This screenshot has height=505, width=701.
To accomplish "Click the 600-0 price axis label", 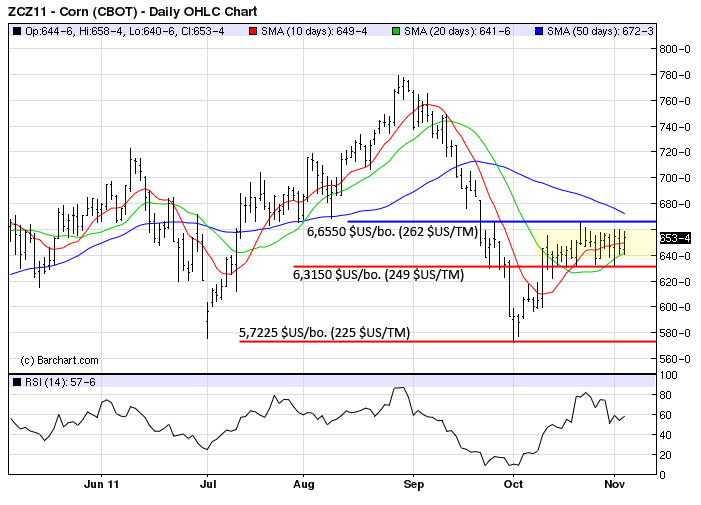I will tap(676, 307).
